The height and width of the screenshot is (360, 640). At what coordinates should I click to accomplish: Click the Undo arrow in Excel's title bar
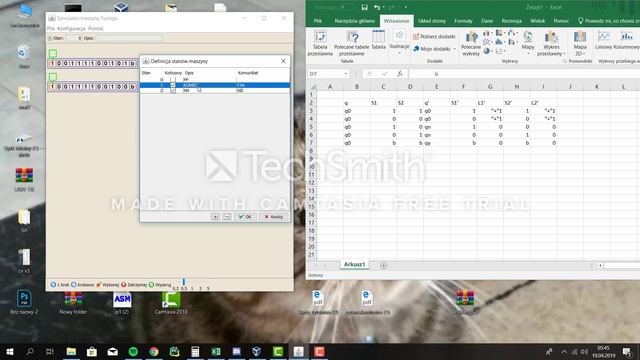click(x=377, y=7)
